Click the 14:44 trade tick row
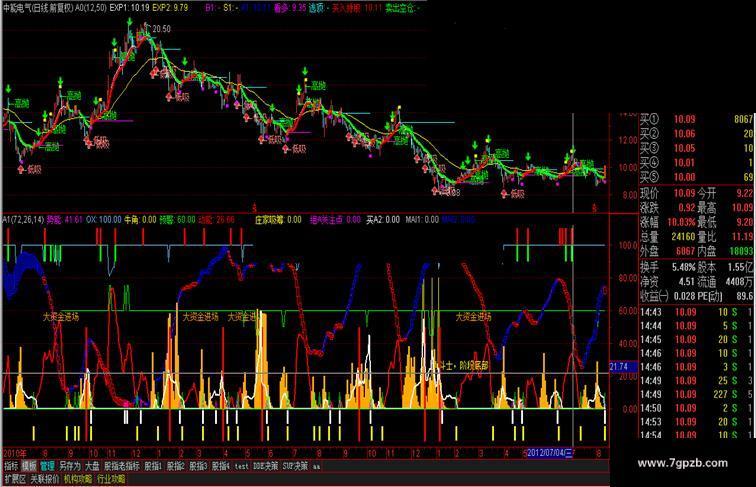756x487 pixels. pos(696,326)
